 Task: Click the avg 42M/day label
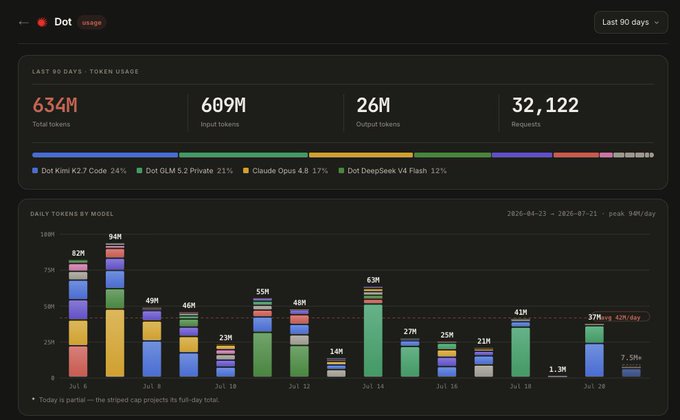coord(621,317)
